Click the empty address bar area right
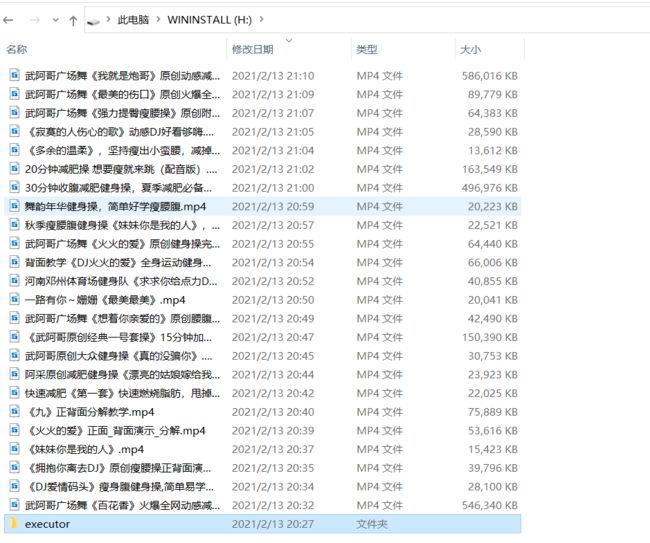Screen dimensions: 650x543 [x=456, y=20]
